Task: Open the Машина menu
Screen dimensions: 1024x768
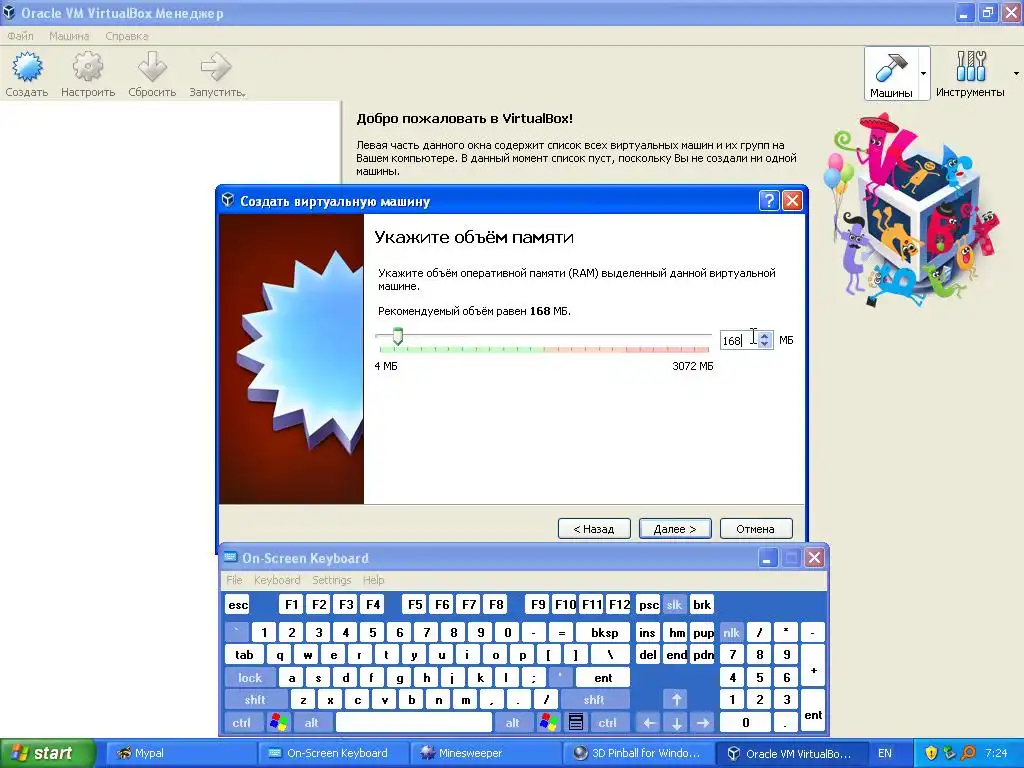Action: [x=69, y=36]
